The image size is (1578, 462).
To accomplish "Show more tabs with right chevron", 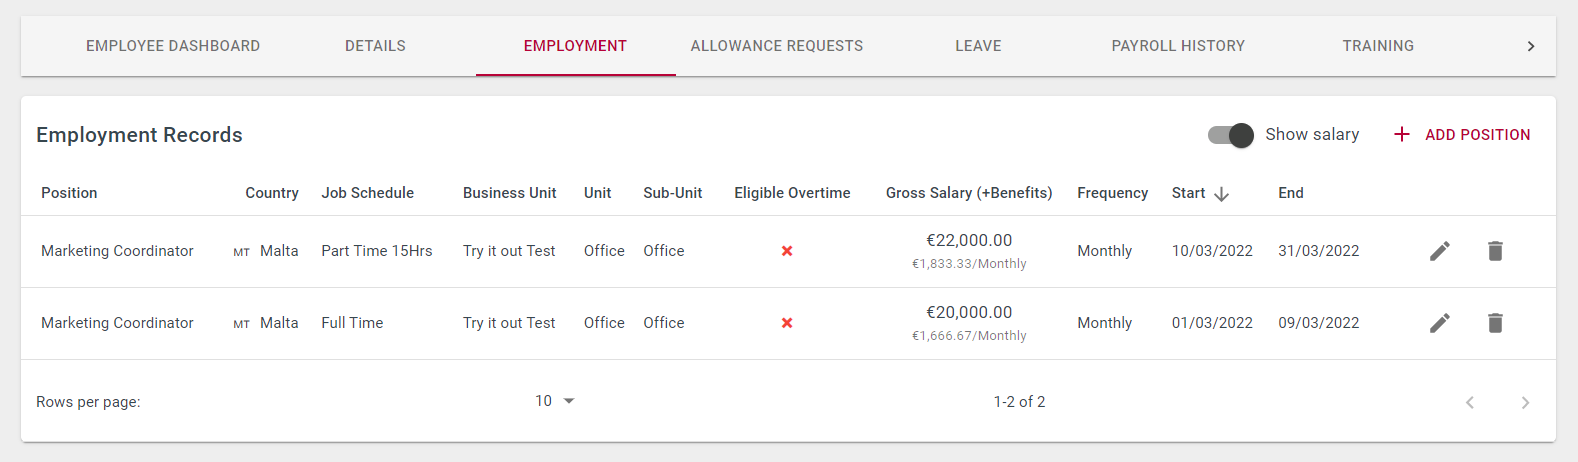I will pos(1530,46).
